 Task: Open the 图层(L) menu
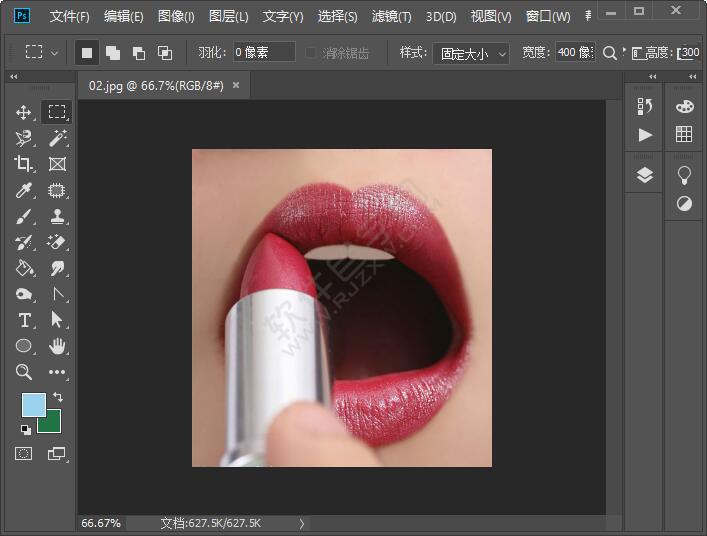pyautogui.click(x=229, y=17)
